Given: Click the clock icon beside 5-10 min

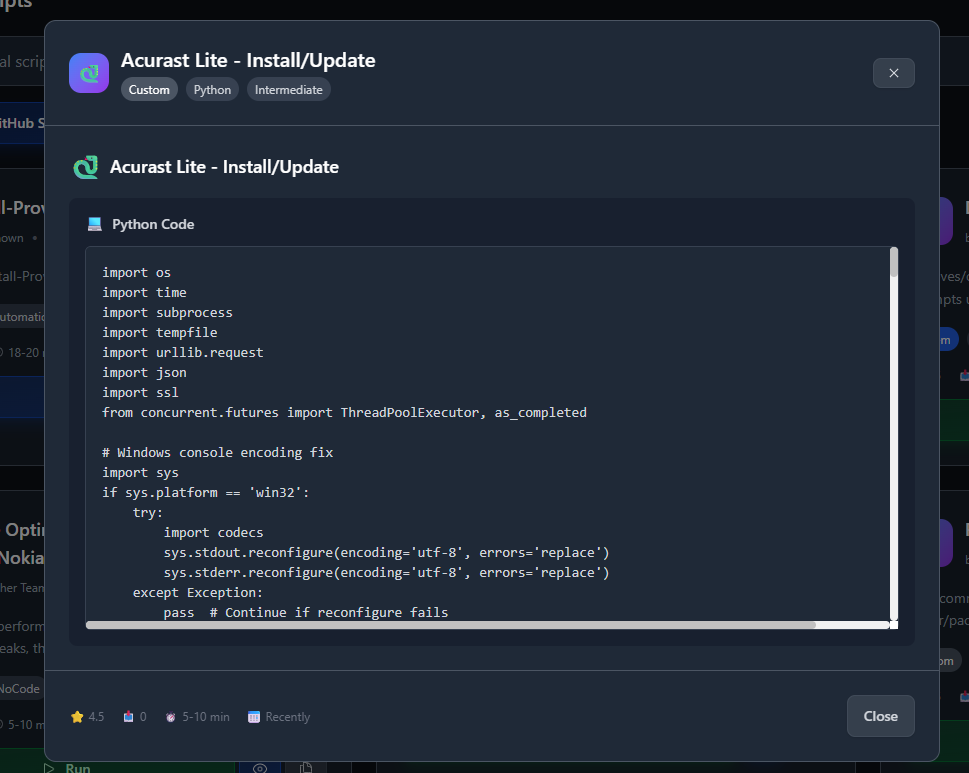Looking at the screenshot, I should coord(171,717).
